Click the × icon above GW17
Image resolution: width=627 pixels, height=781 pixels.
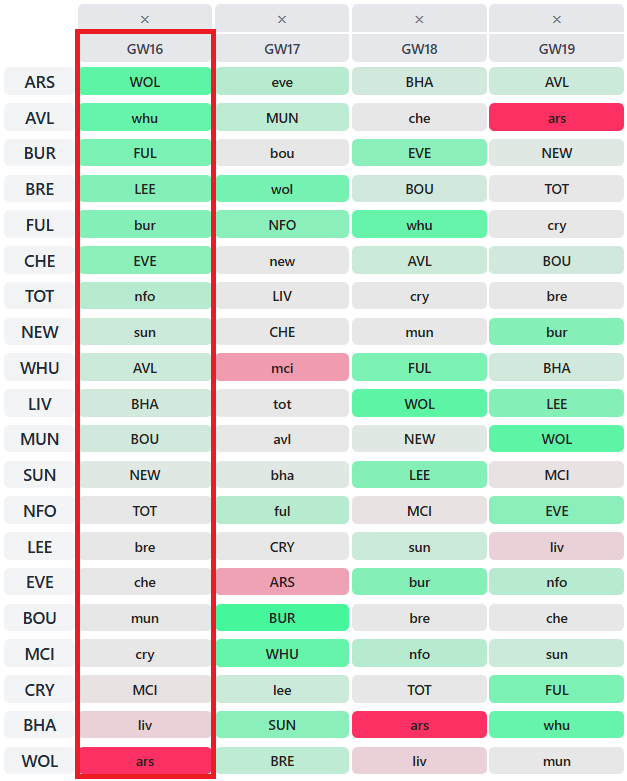282,19
